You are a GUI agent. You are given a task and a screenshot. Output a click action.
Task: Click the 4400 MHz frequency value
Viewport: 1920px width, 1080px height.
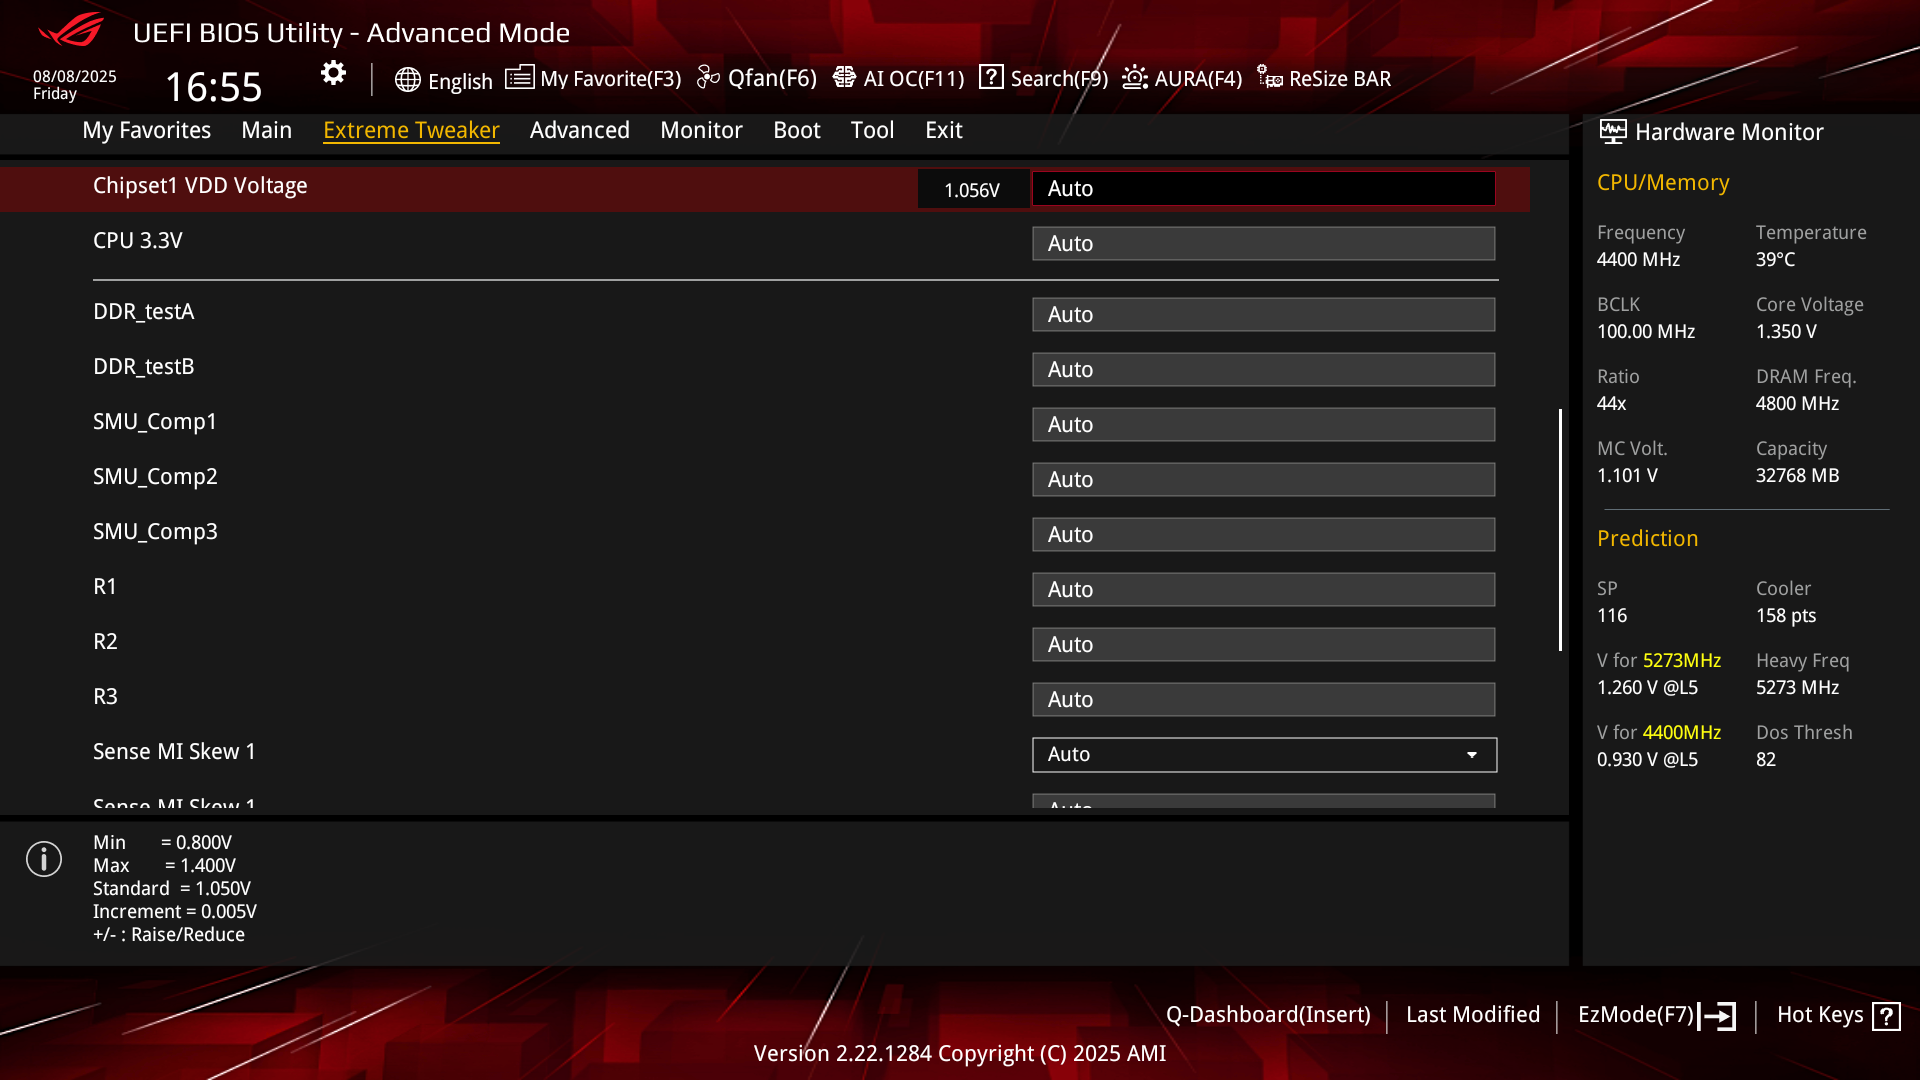[x=1638, y=260]
